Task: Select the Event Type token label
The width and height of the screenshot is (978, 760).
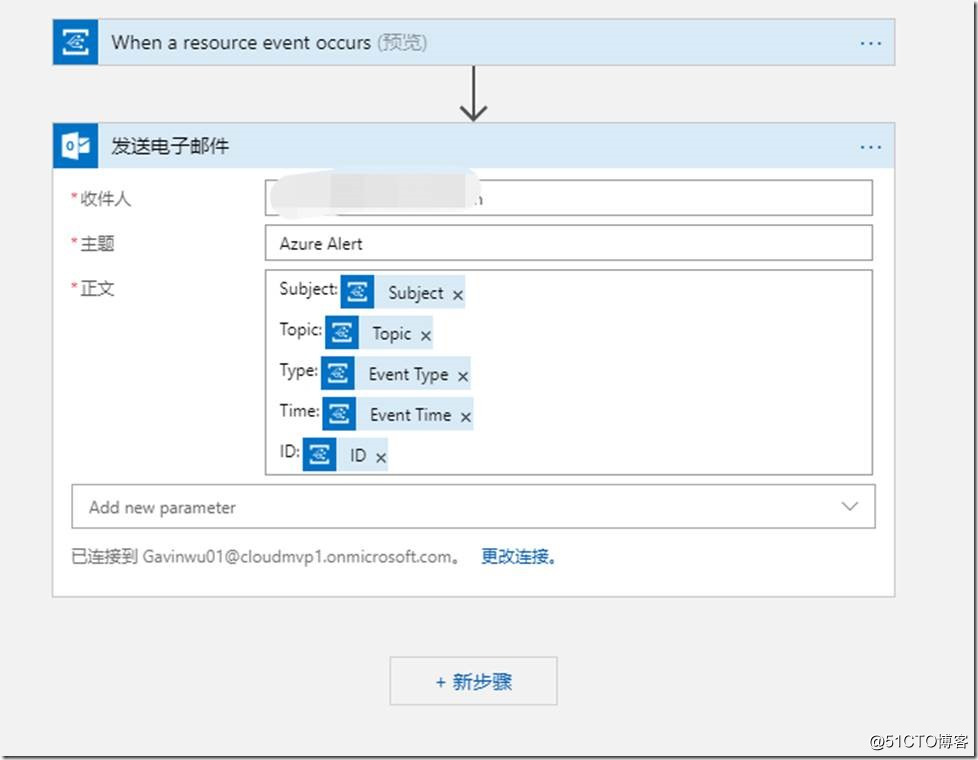Action: [408, 374]
